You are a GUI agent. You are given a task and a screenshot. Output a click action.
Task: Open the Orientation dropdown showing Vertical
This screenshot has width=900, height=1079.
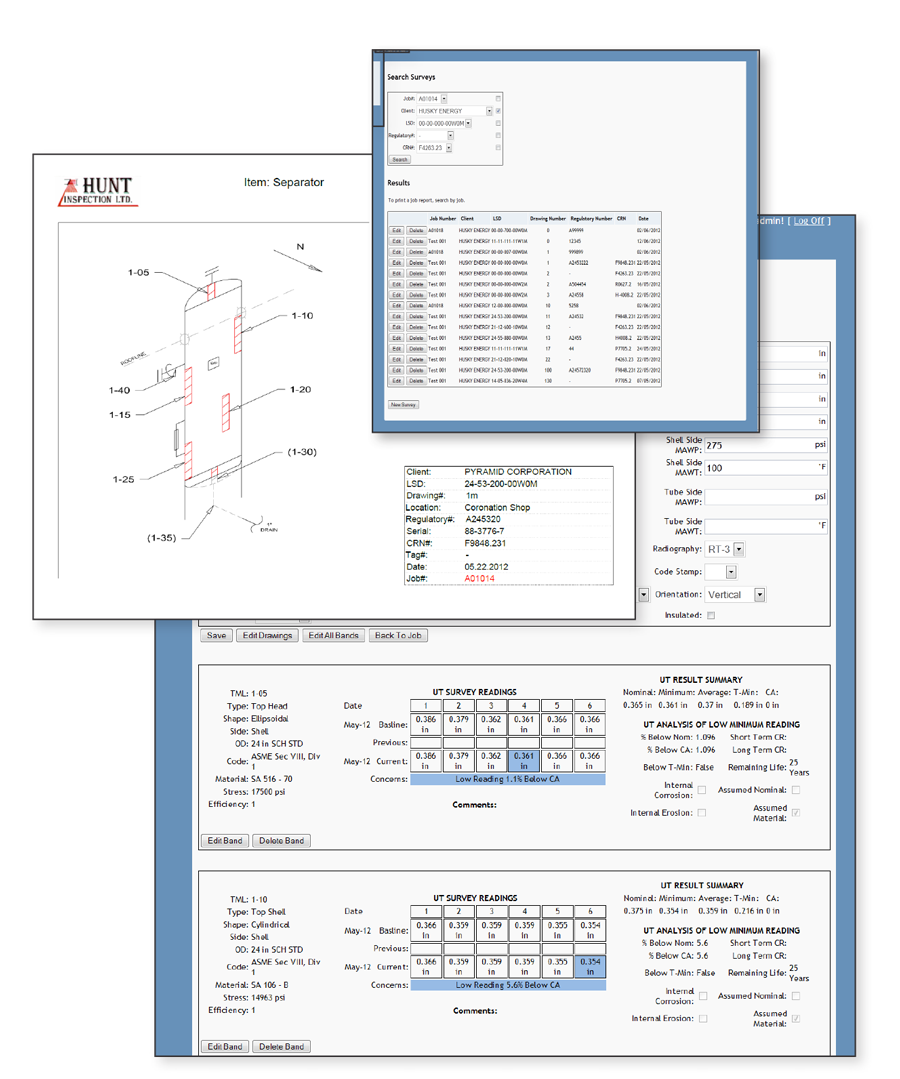(x=760, y=595)
